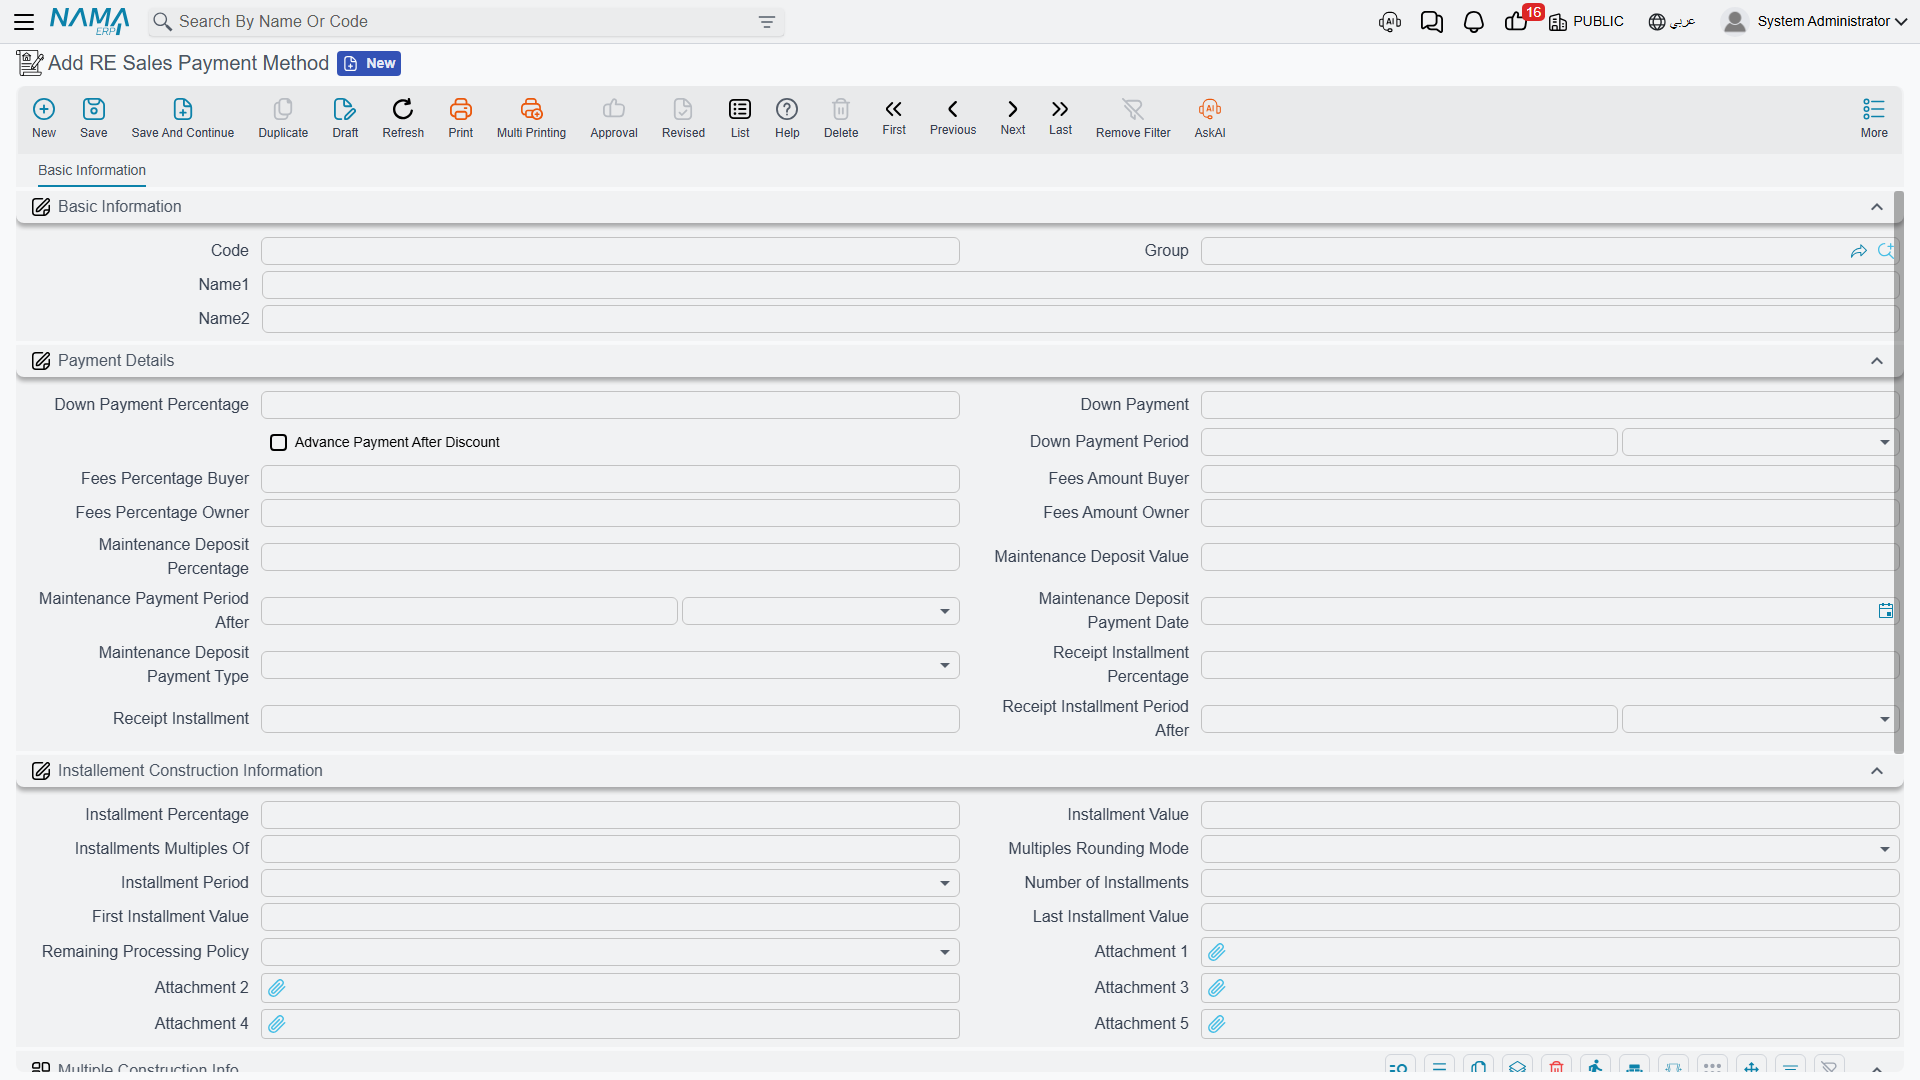Refresh the form
The width and height of the screenshot is (1920, 1080).
coord(403,118)
